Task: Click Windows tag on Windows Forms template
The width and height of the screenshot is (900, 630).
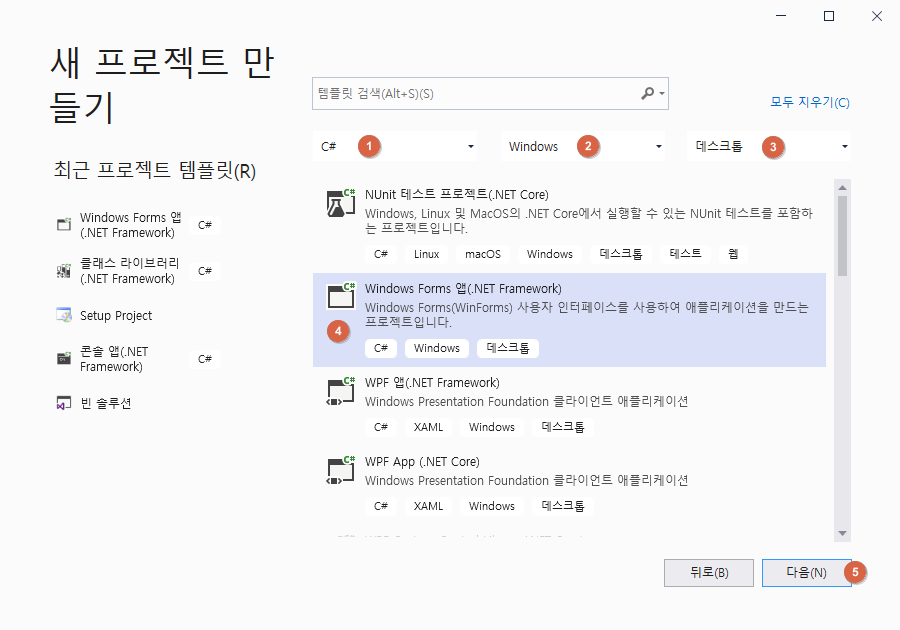Action: pos(437,348)
